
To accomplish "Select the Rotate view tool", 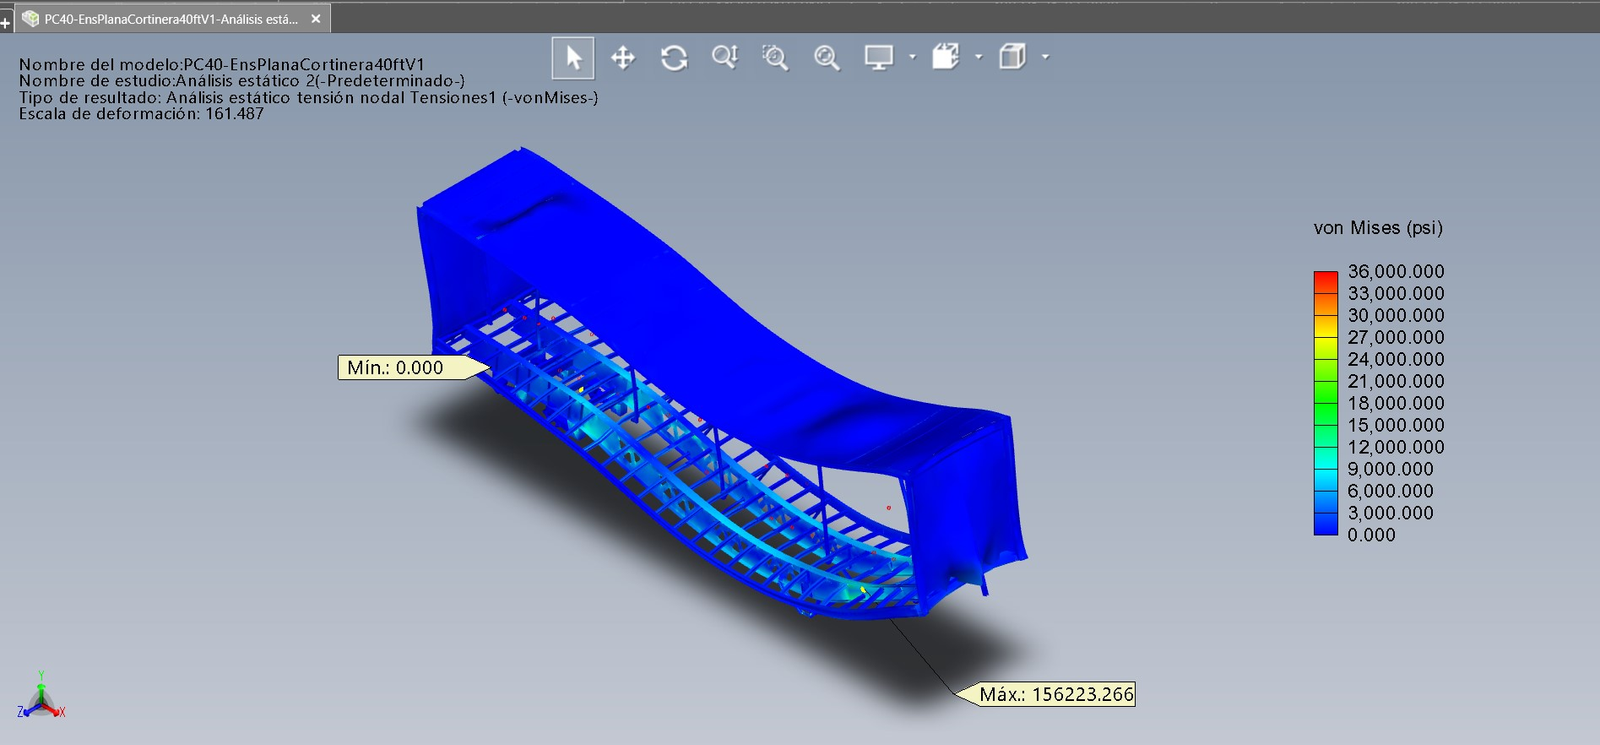I will (674, 58).
